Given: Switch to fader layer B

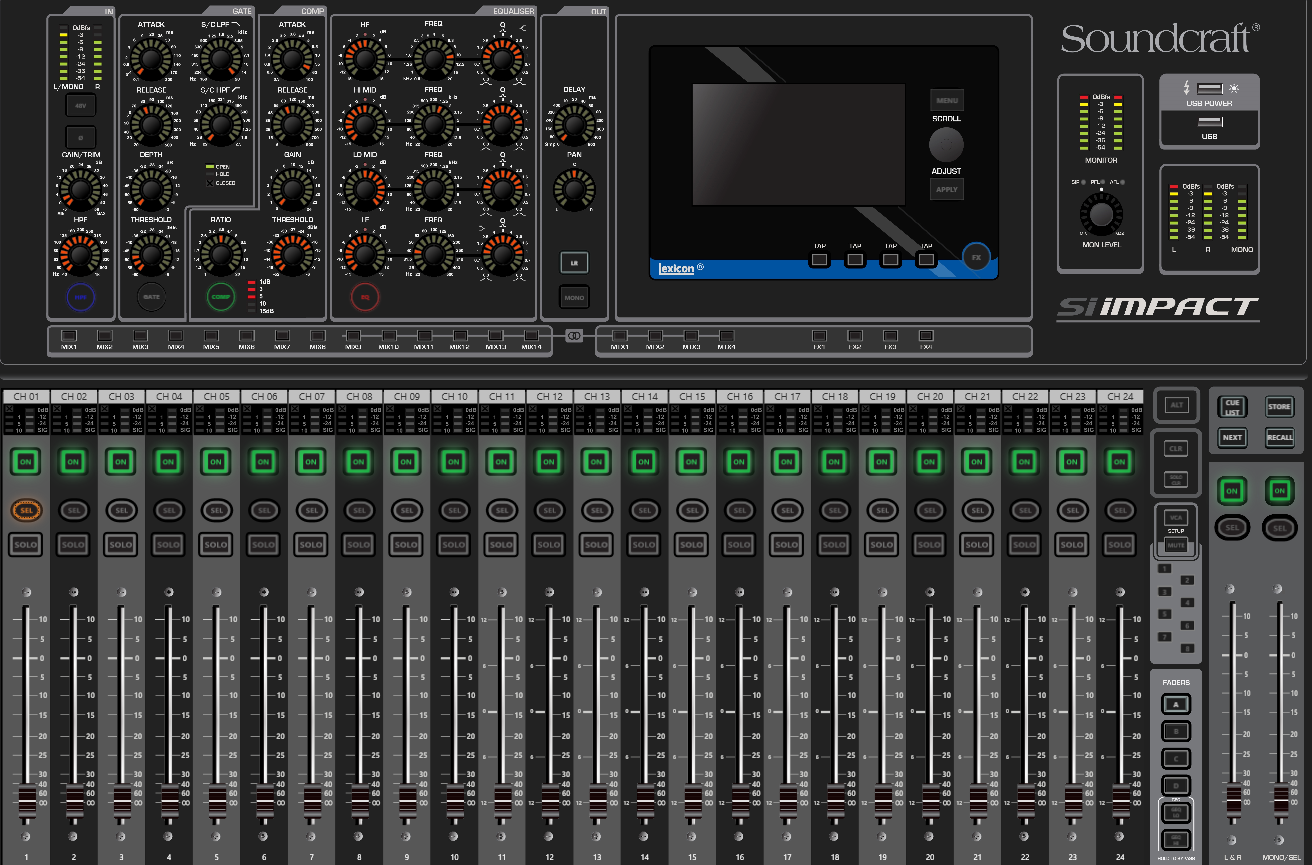Looking at the screenshot, I should click(1176, 731).
